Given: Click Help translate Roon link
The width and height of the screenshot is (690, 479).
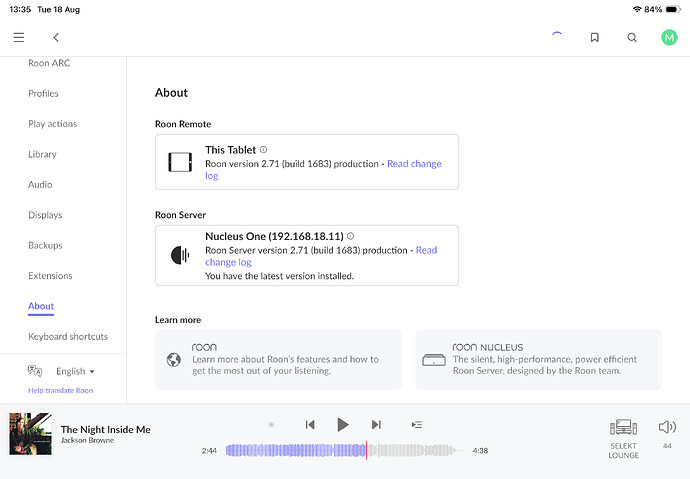Looking at the screenshot, I should click(61, 390).
